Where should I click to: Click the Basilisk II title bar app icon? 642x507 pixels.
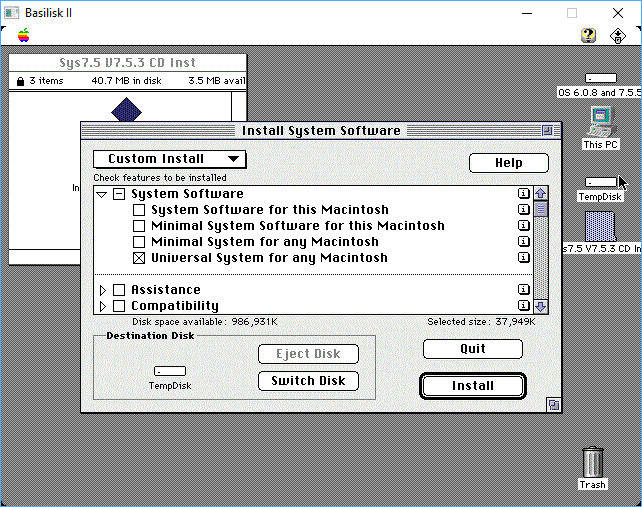coord(12,13)
